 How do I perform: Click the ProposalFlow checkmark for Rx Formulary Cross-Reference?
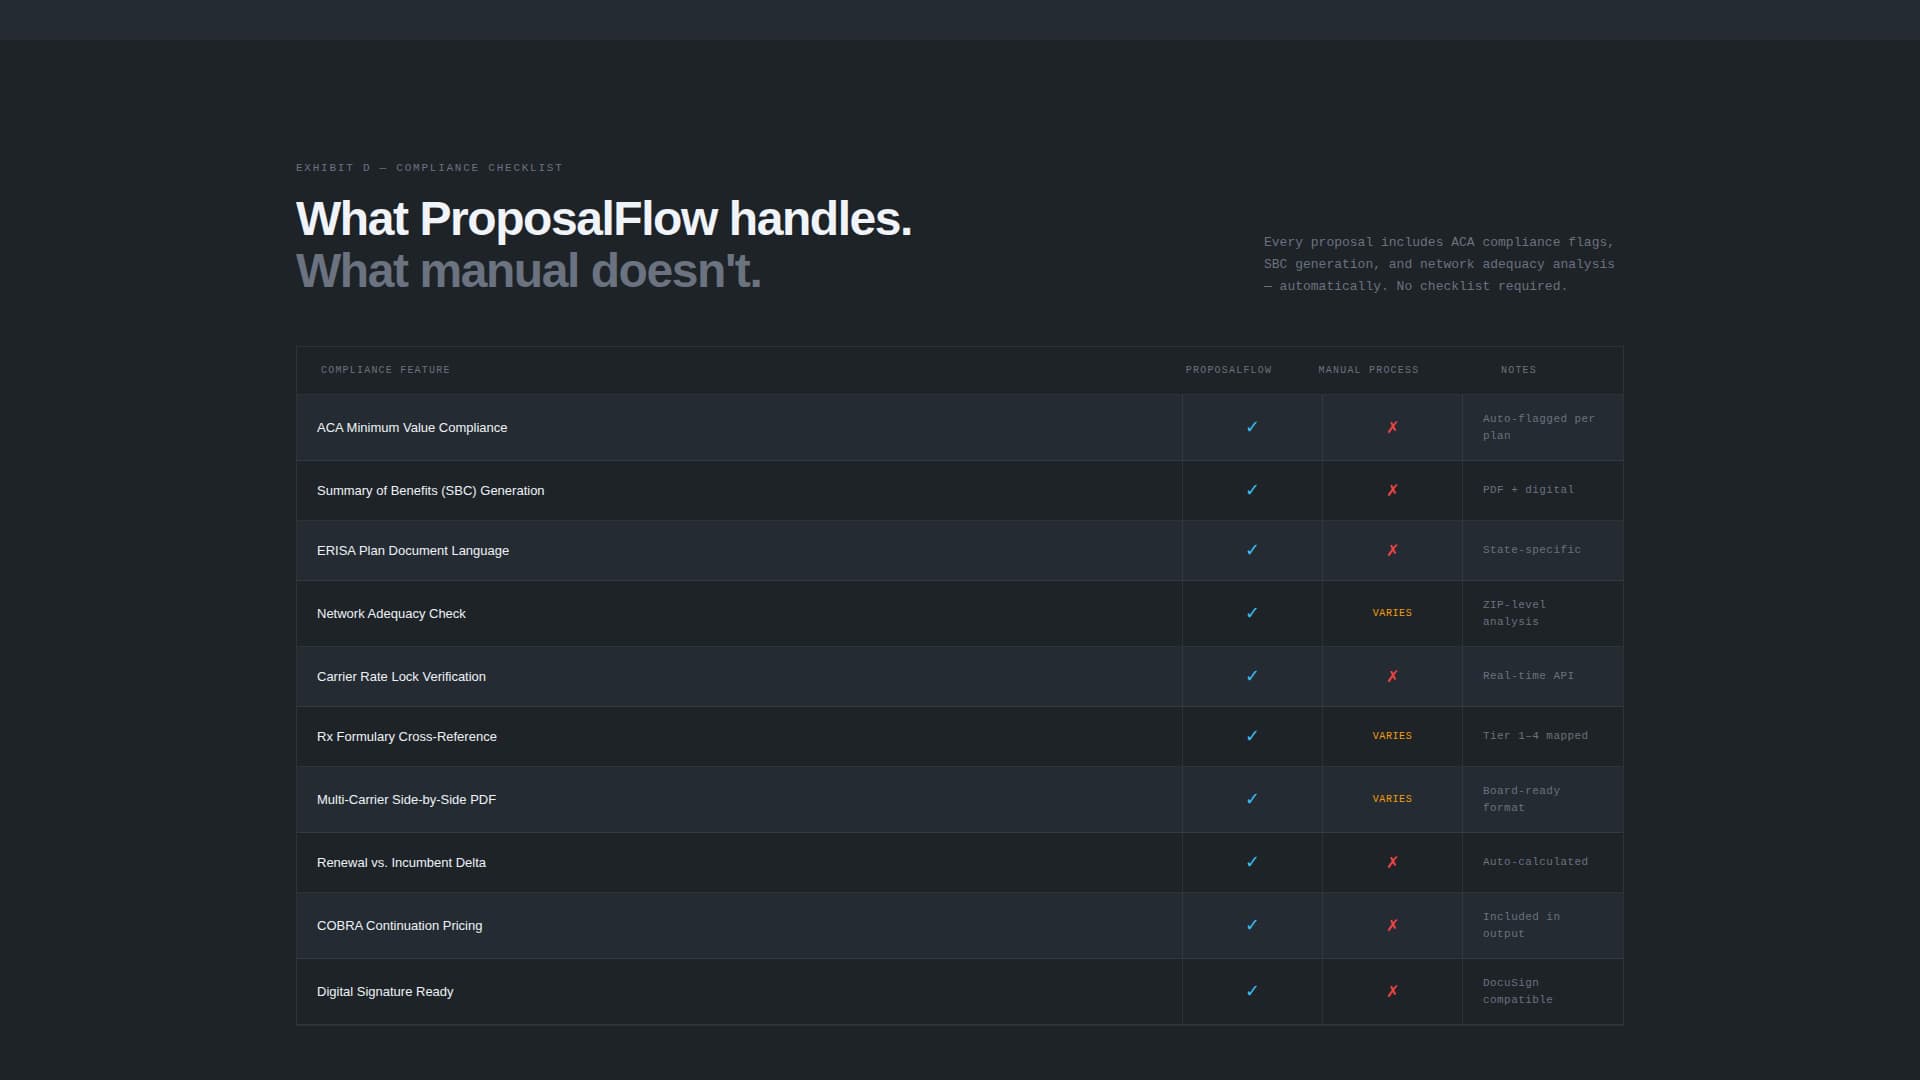click(1252, 736)
